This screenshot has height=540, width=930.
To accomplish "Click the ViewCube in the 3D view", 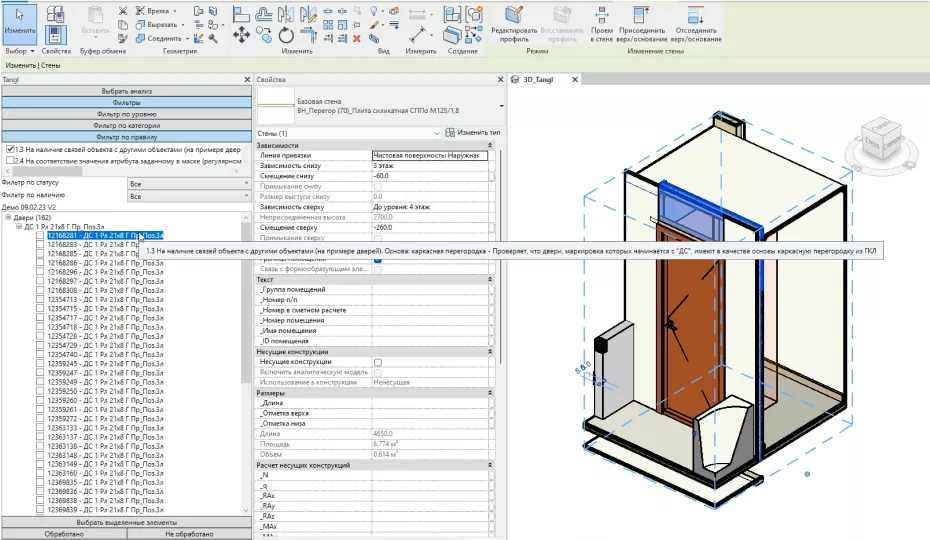I will 882,140.
